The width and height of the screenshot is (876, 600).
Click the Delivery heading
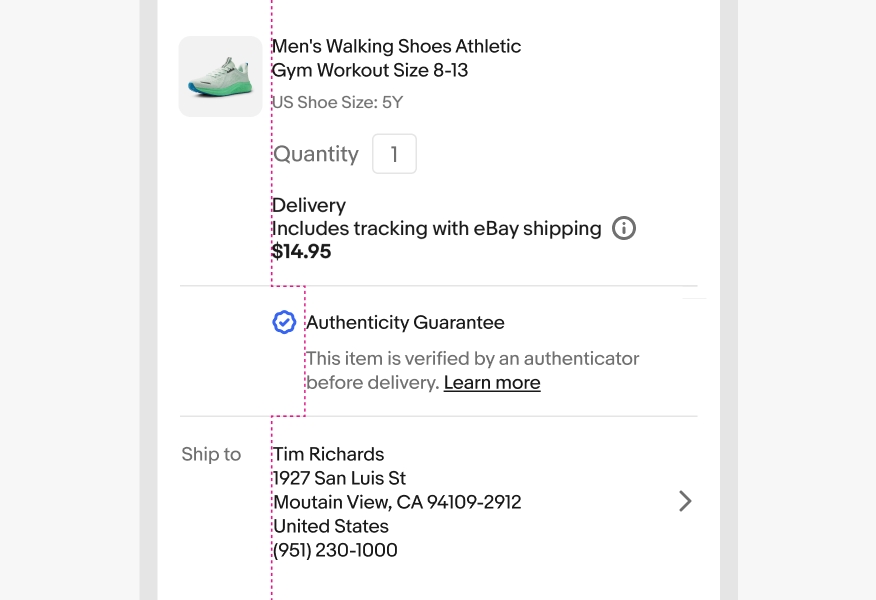coord(309,205)
